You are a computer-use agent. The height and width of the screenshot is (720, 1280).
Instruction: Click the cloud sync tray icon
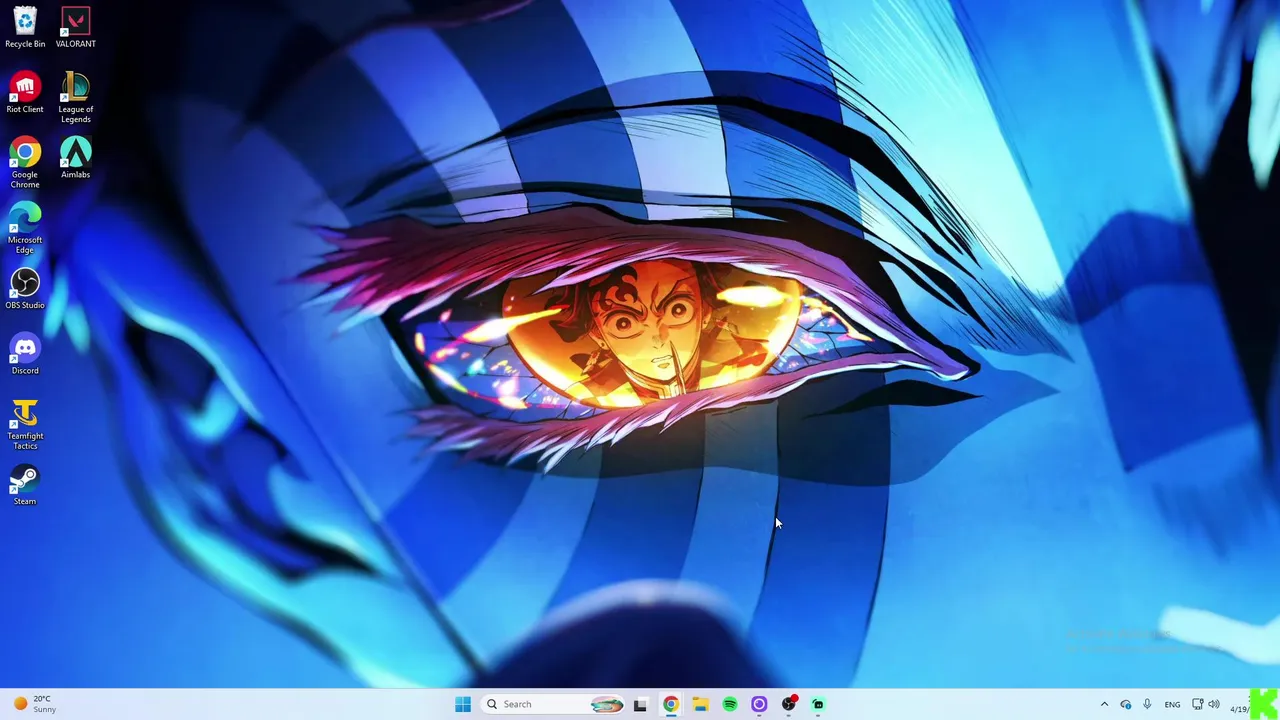(x=1126, y=704)
